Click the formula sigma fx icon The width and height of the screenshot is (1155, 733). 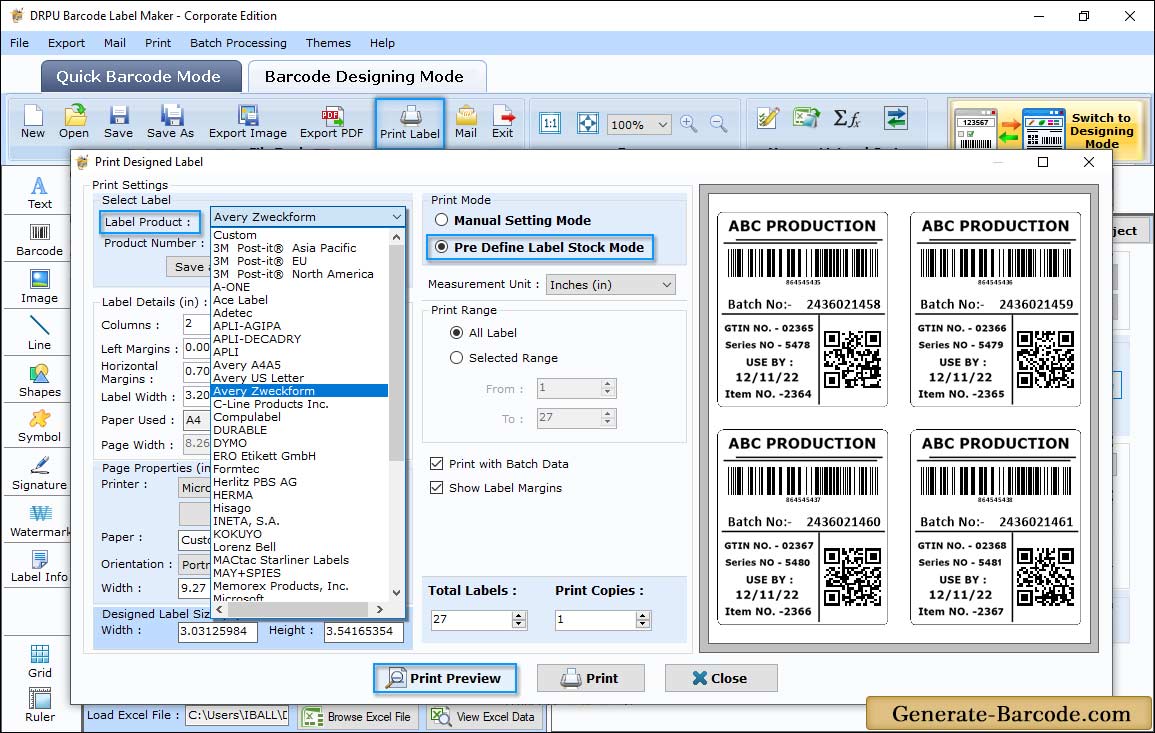coord(846,118)
